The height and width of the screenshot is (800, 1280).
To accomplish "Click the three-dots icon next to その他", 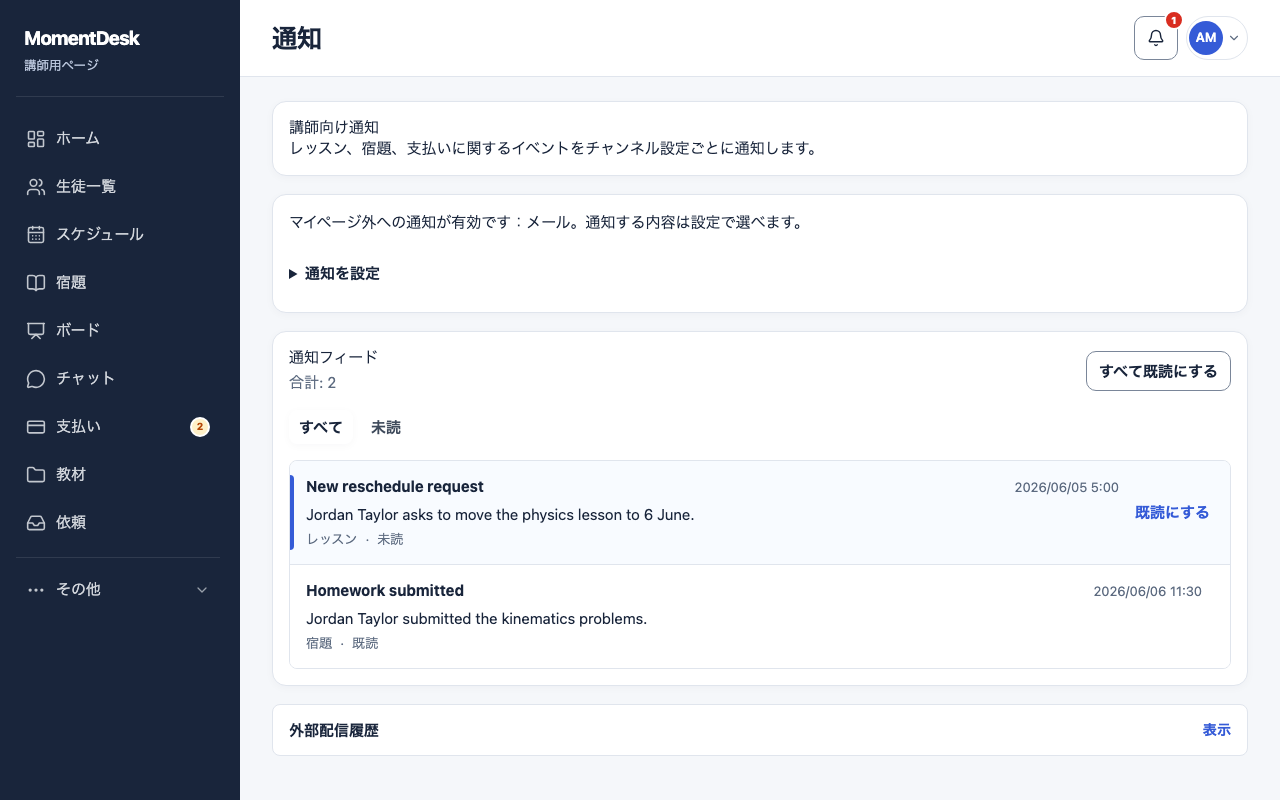I will [36, 590].
